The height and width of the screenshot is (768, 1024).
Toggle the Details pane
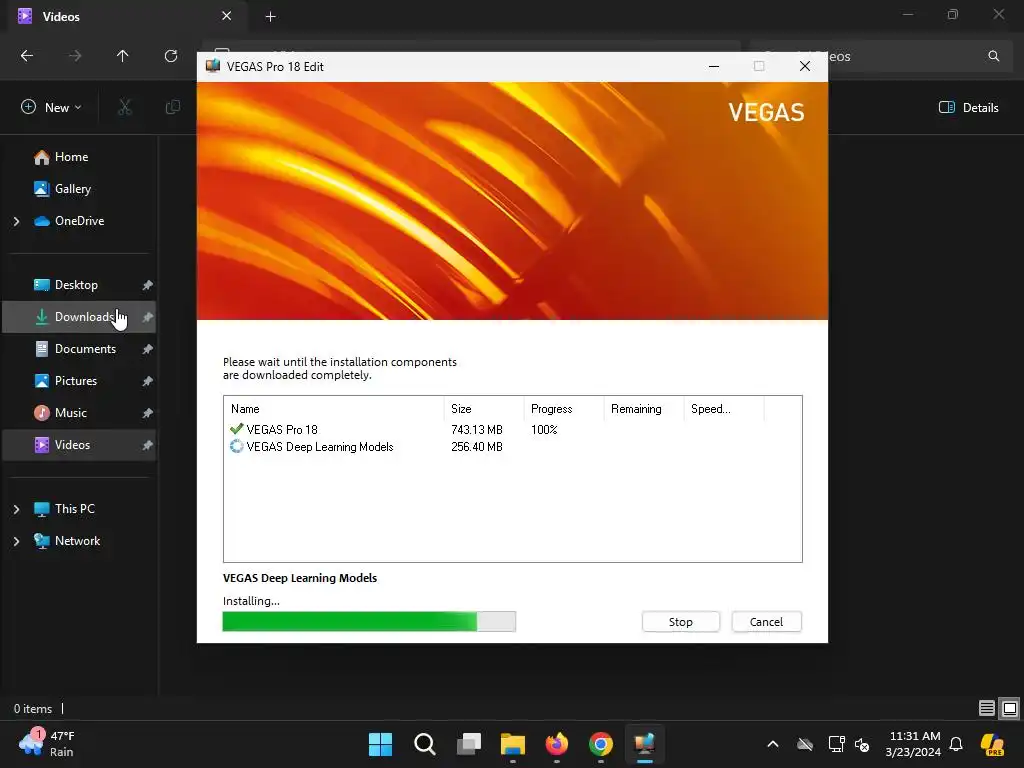pos(968,107)
